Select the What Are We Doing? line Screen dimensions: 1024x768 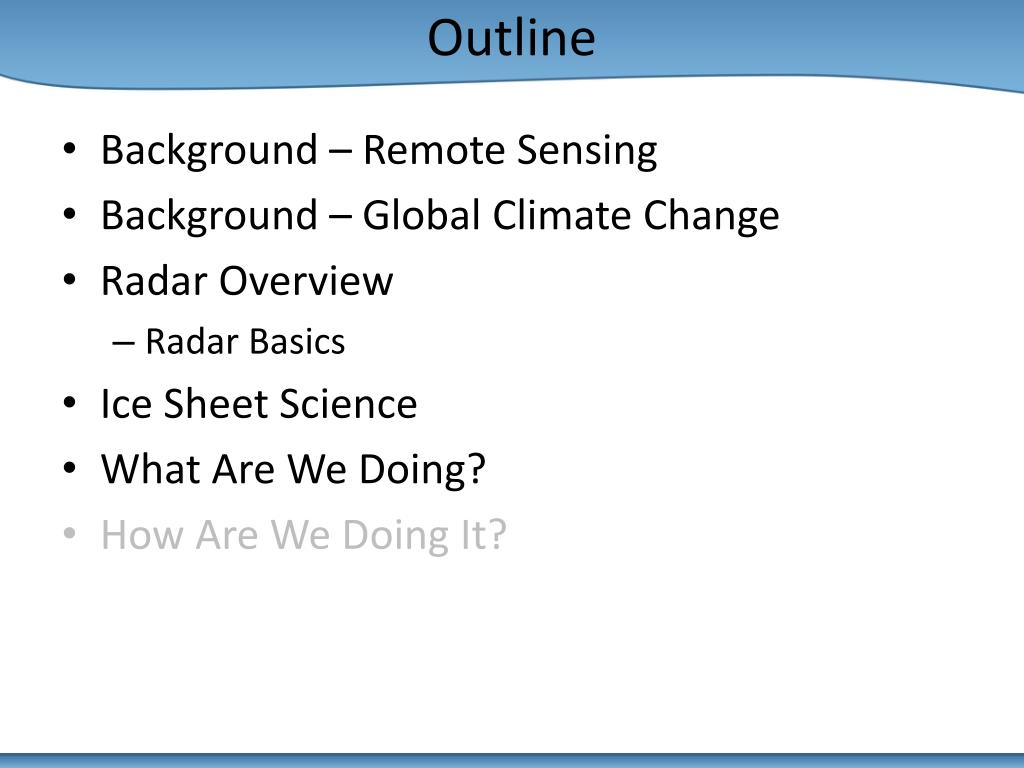293,469
